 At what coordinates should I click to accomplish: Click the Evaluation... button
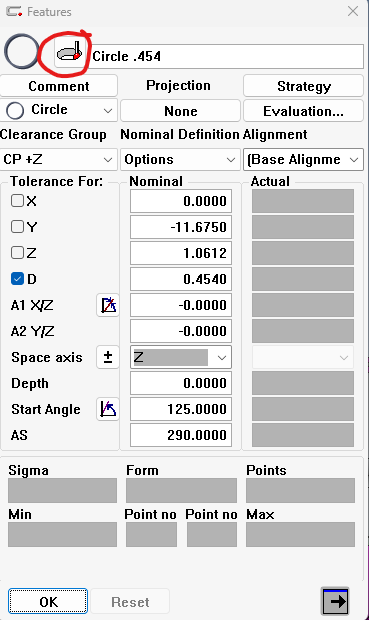303,111
